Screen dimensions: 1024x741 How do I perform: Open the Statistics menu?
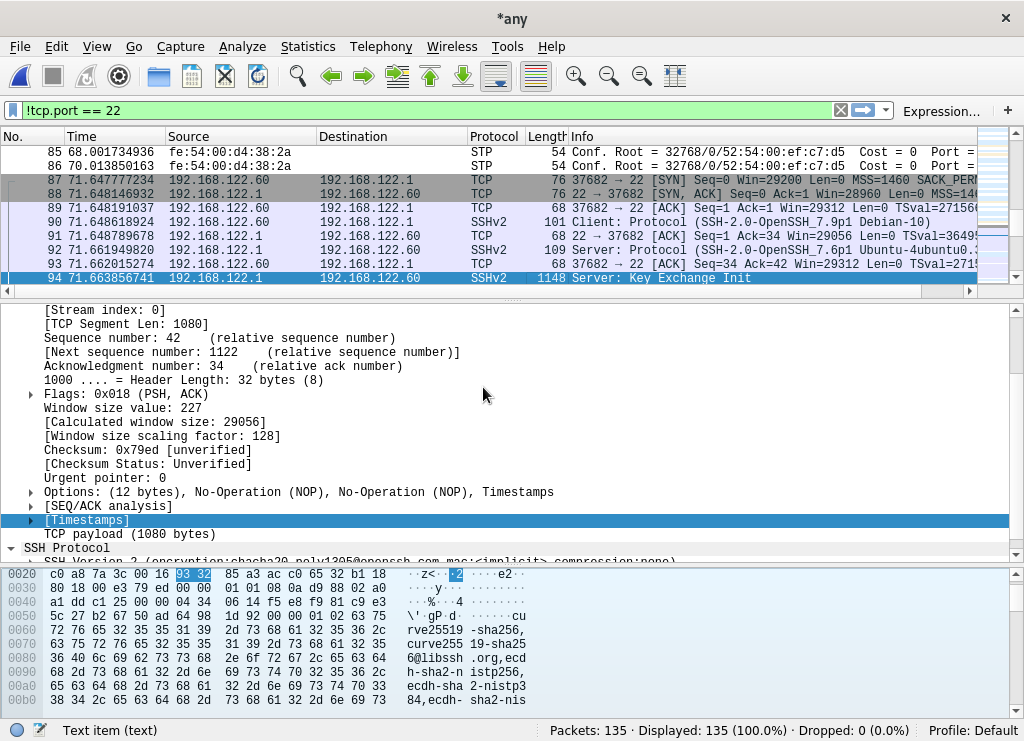308,47
